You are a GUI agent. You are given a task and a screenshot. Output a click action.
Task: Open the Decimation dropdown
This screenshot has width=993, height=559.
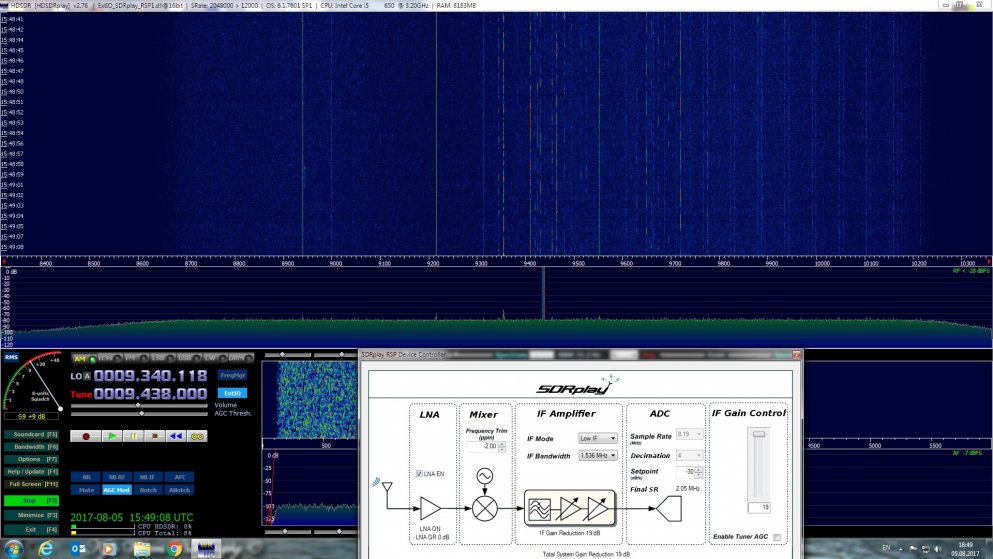690,455
